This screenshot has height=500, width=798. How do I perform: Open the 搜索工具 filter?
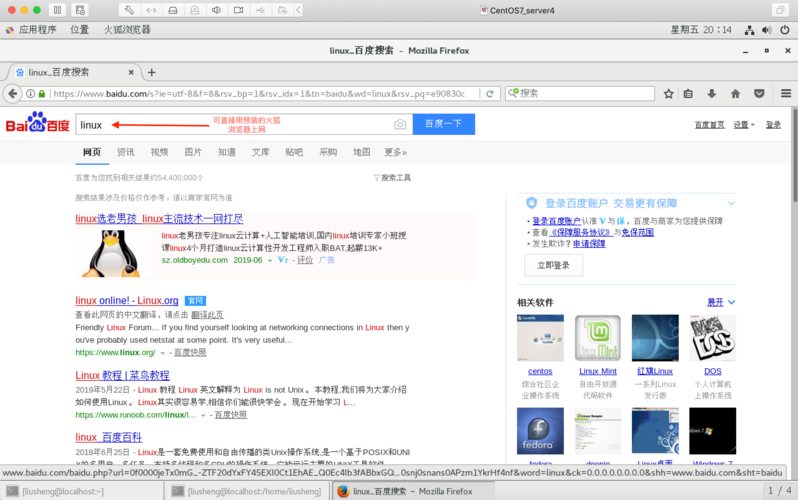tap(392, 178)
